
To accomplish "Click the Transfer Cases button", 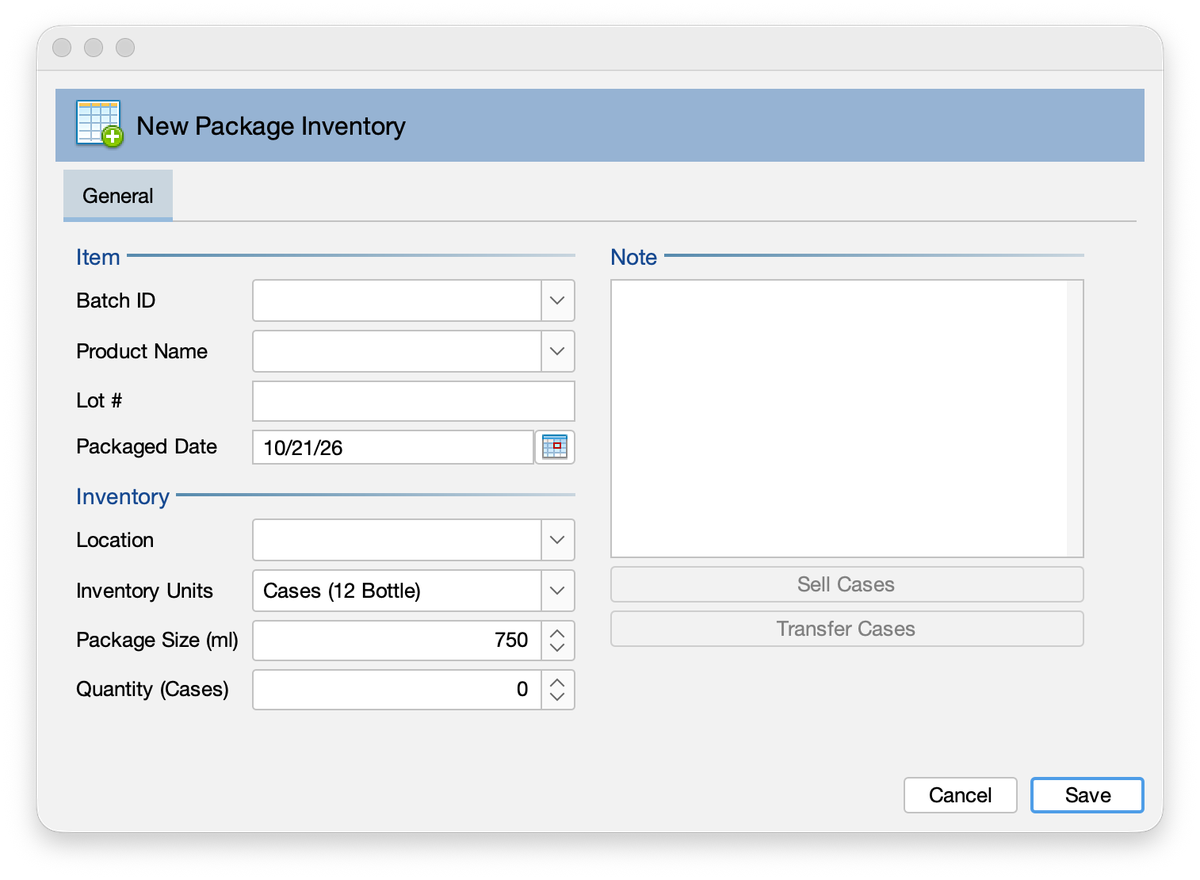I will [x=846, y=629].
